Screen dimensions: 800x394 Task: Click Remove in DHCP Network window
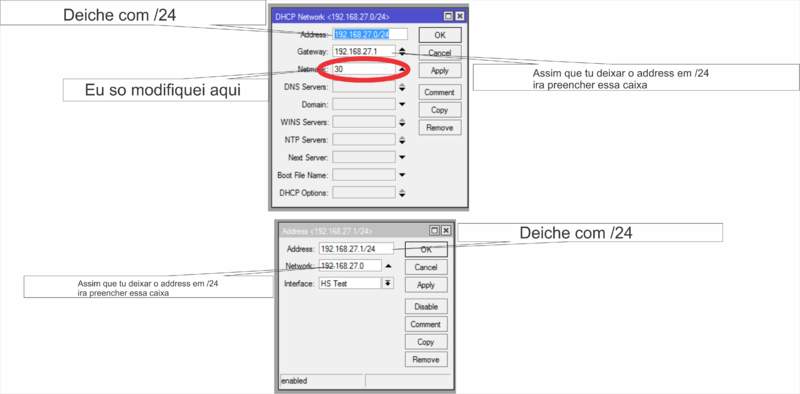(440, 128)
